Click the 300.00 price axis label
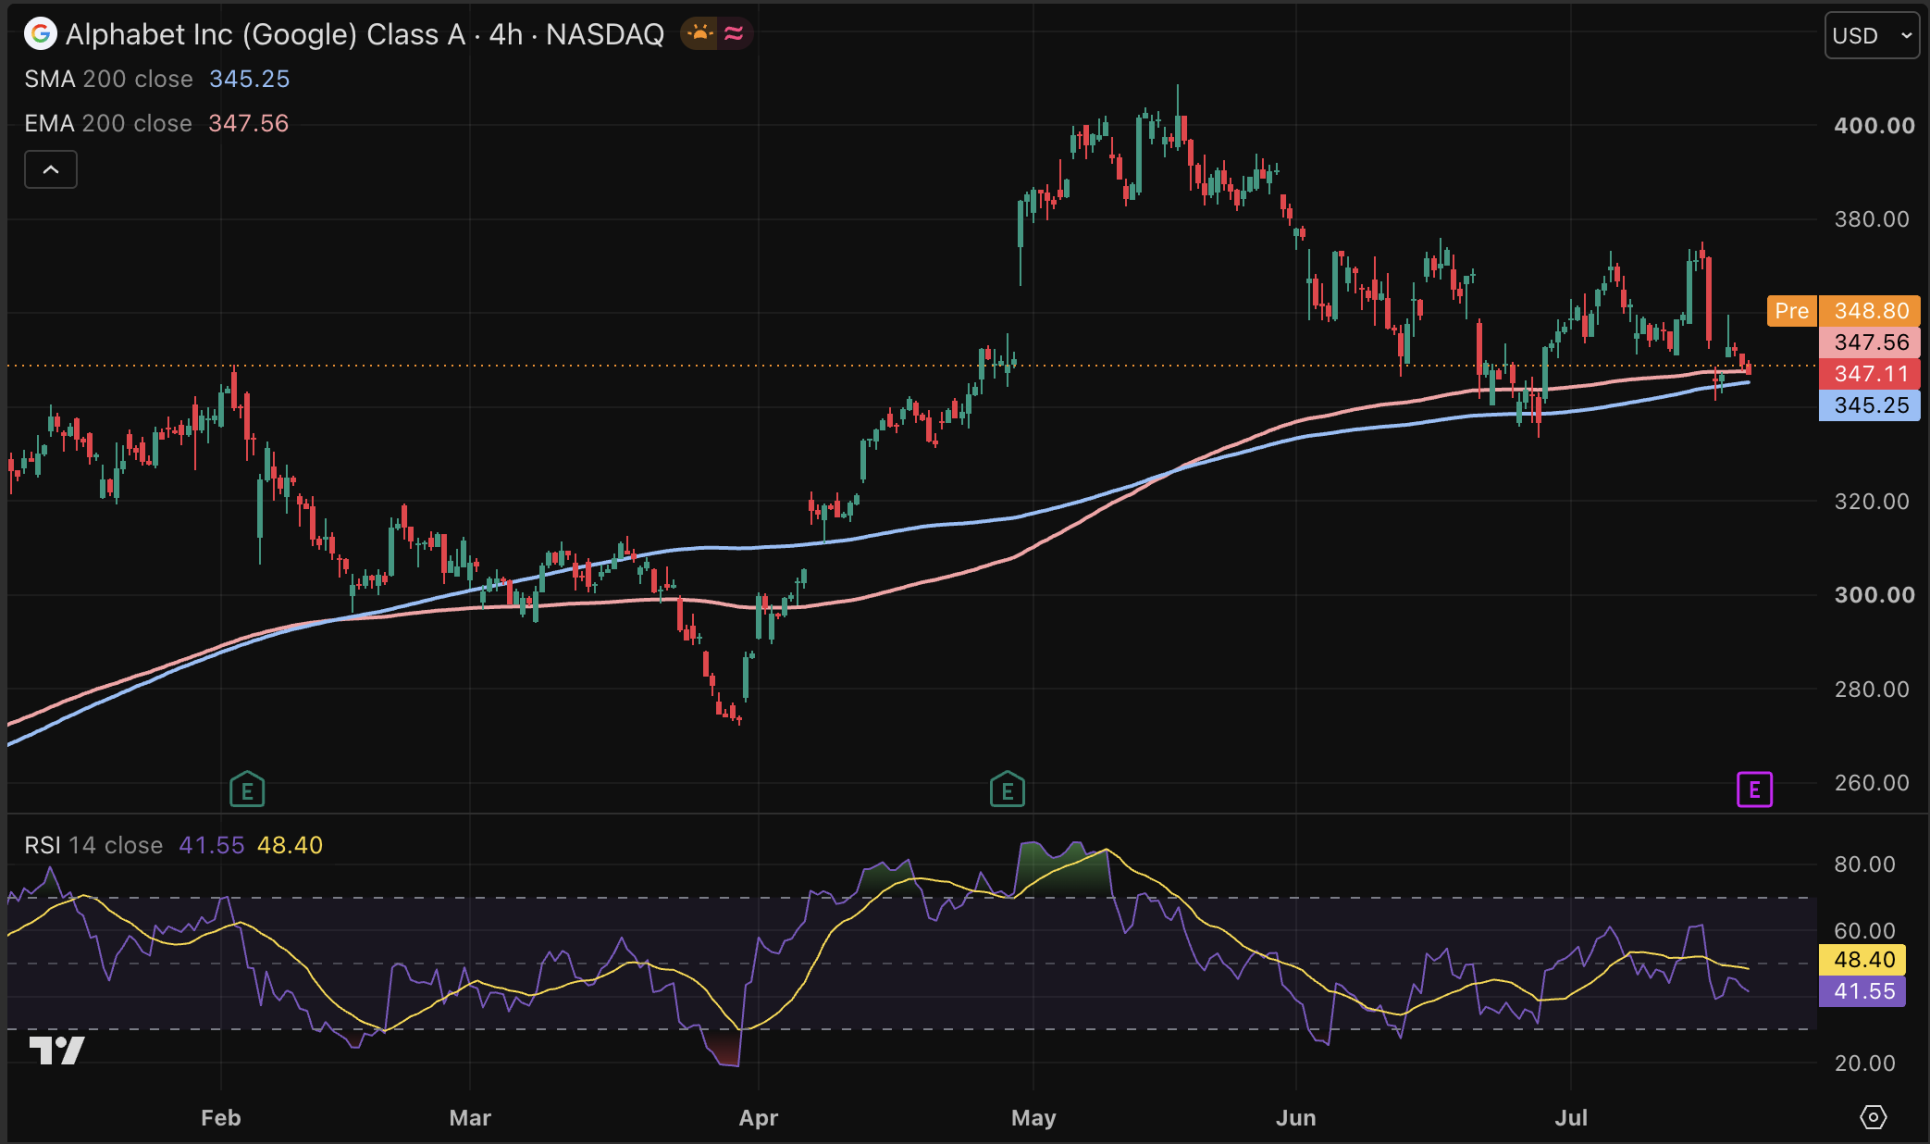1930x1144 pixels. 1874,595
